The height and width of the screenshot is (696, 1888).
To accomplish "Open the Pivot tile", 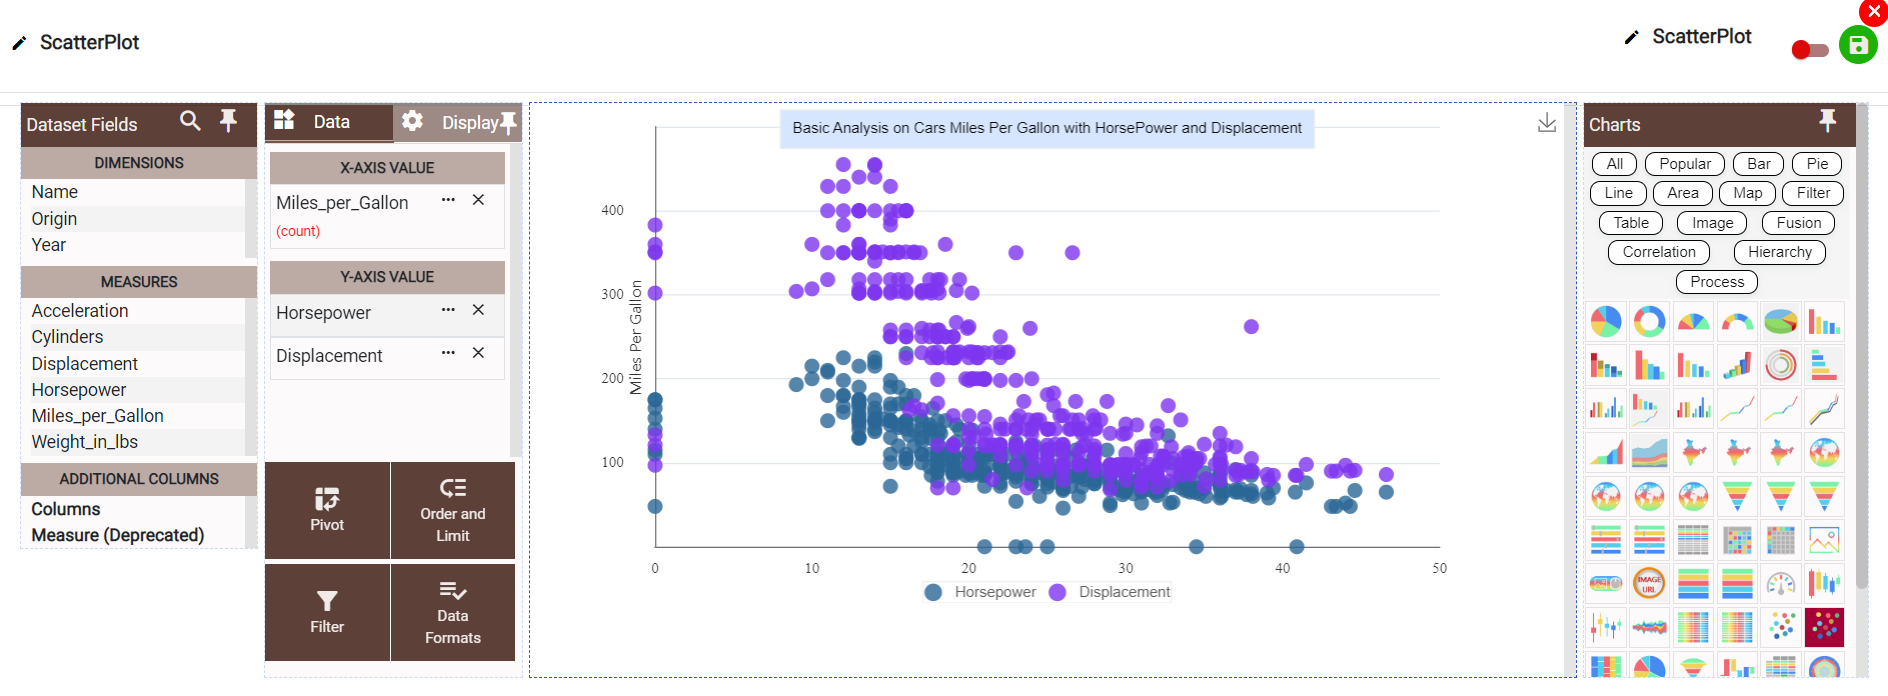I will [x=327, y=510].
